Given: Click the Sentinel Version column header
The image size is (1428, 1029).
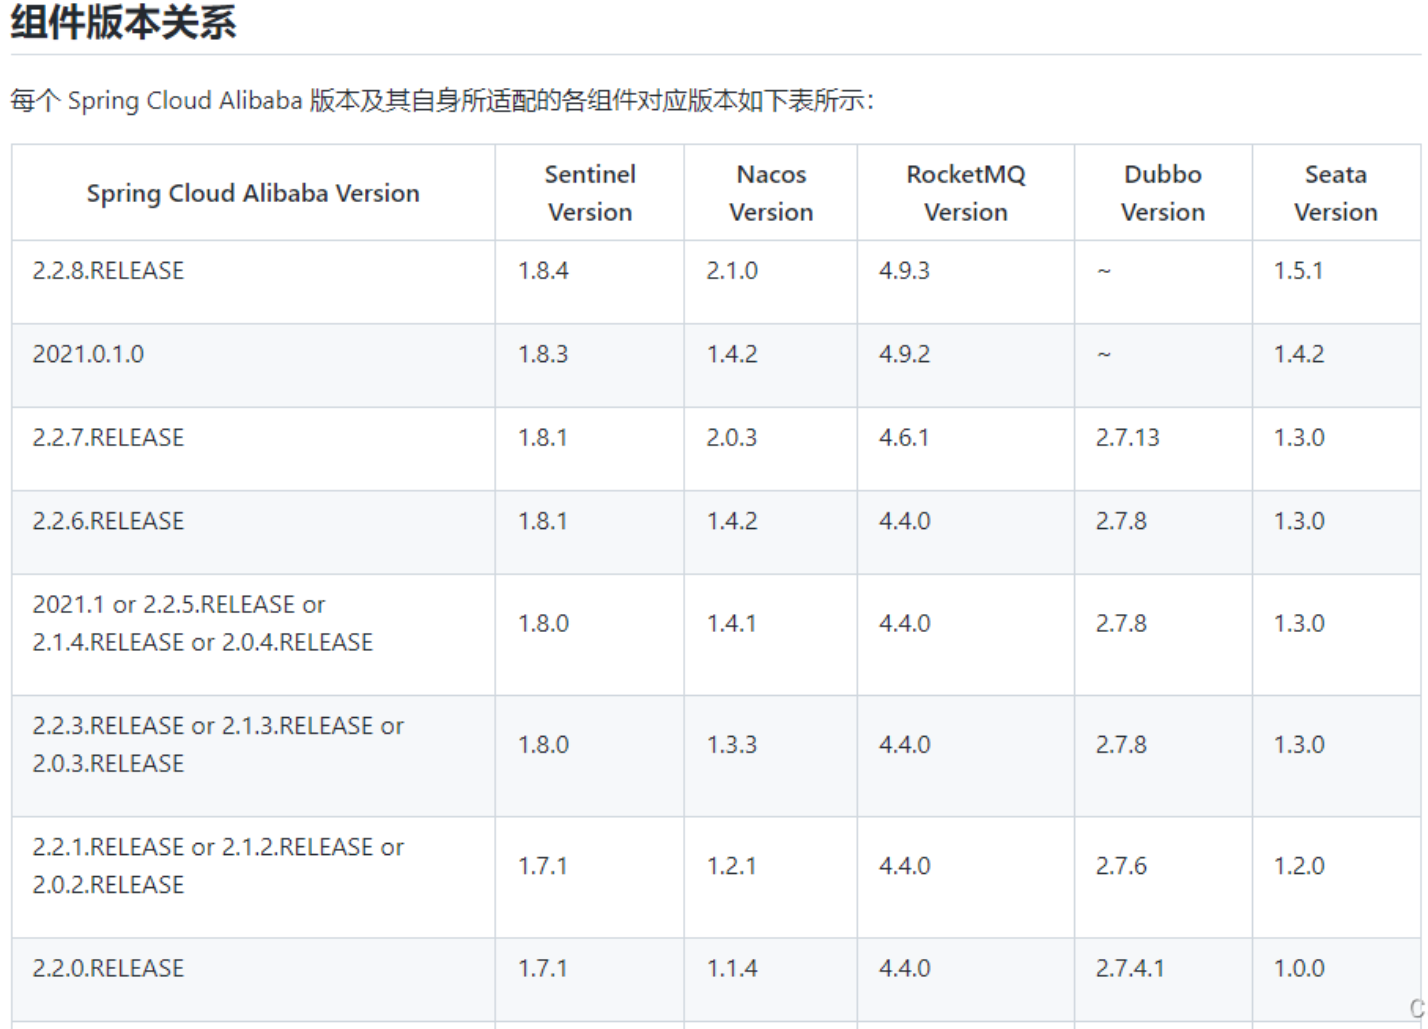Looking at the screenshot, I should [x=589, y=193].
